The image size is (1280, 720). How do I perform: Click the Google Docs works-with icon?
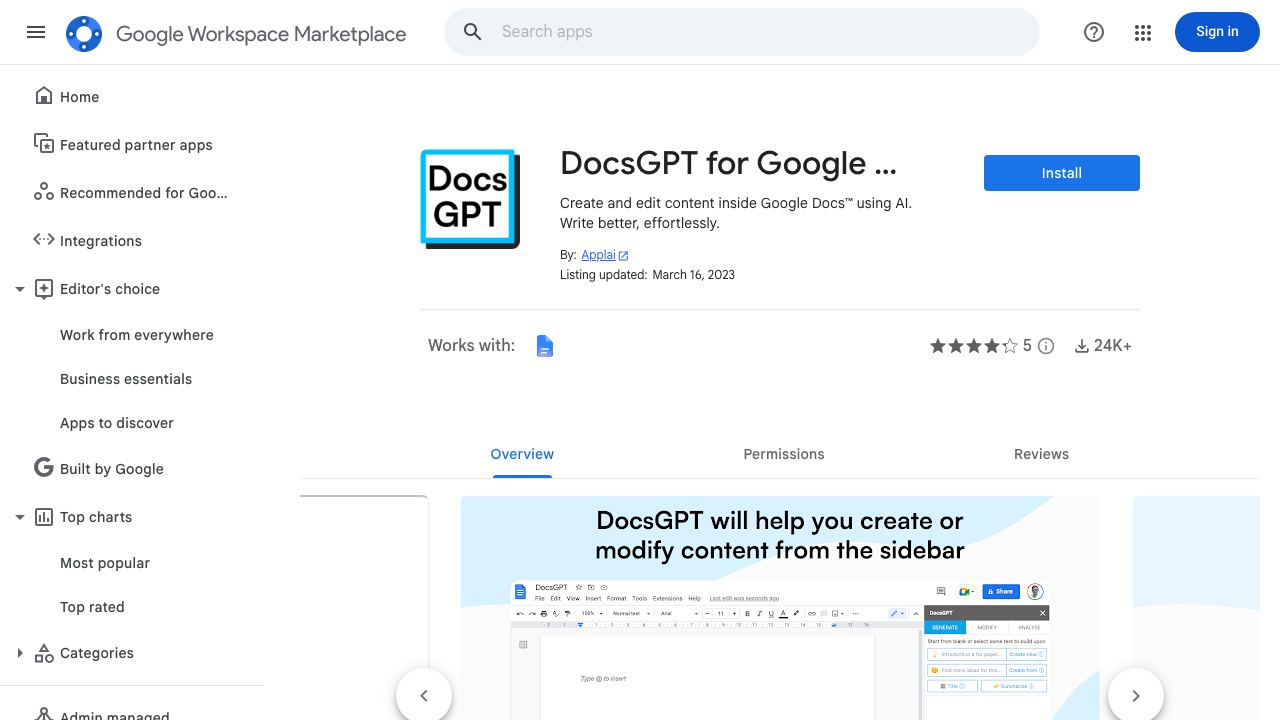pyautogui.click(x=545, y=346)
